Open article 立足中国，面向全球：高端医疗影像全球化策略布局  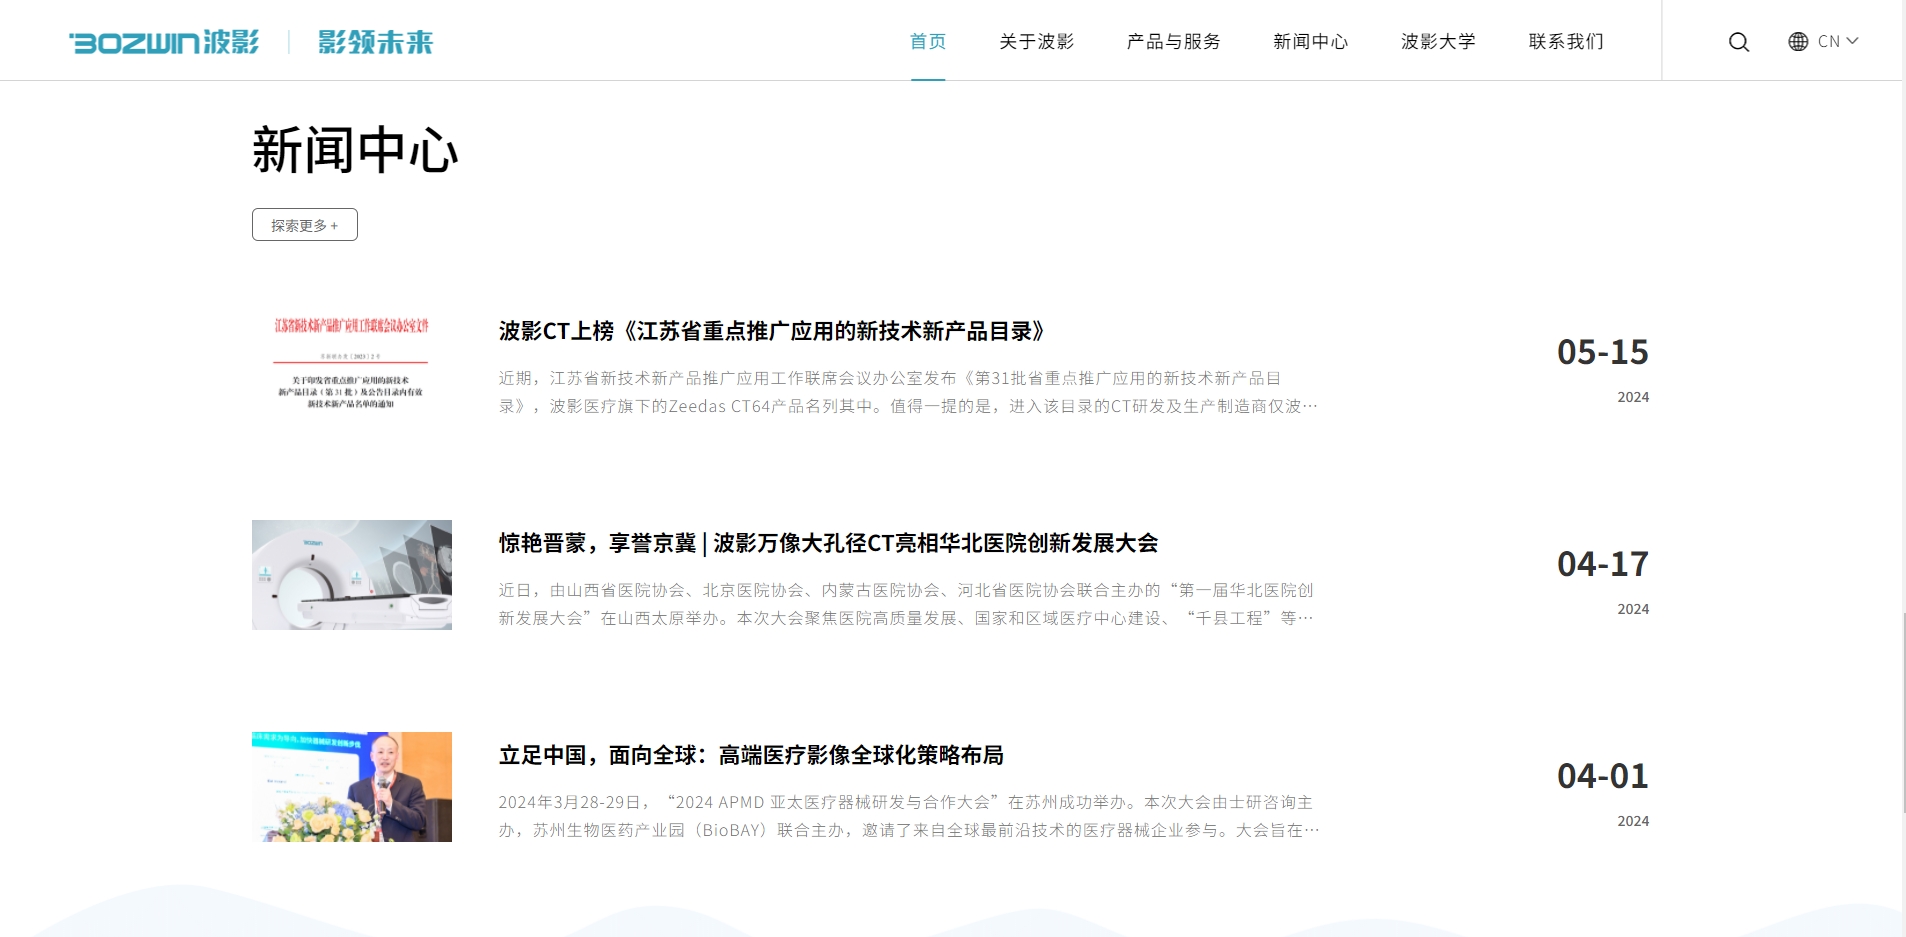[751, 755]
